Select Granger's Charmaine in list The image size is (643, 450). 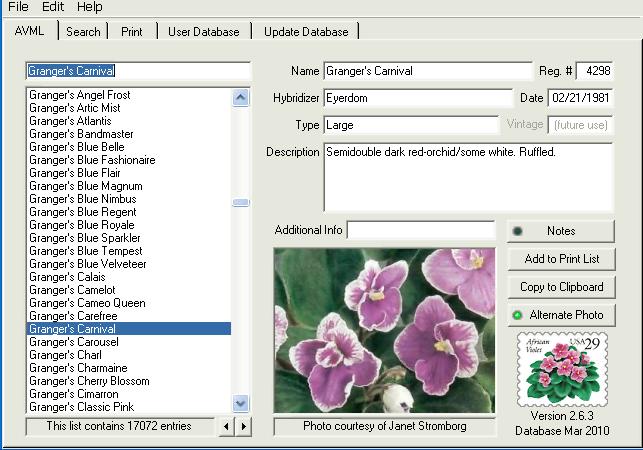tap(129, 368)
